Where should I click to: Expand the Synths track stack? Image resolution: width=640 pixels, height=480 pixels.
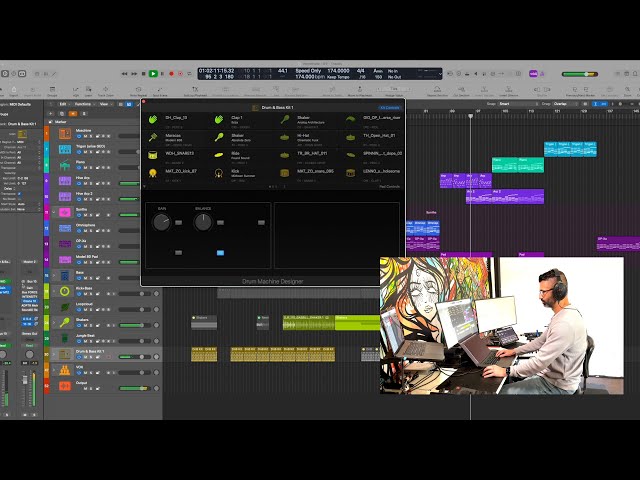54,212
